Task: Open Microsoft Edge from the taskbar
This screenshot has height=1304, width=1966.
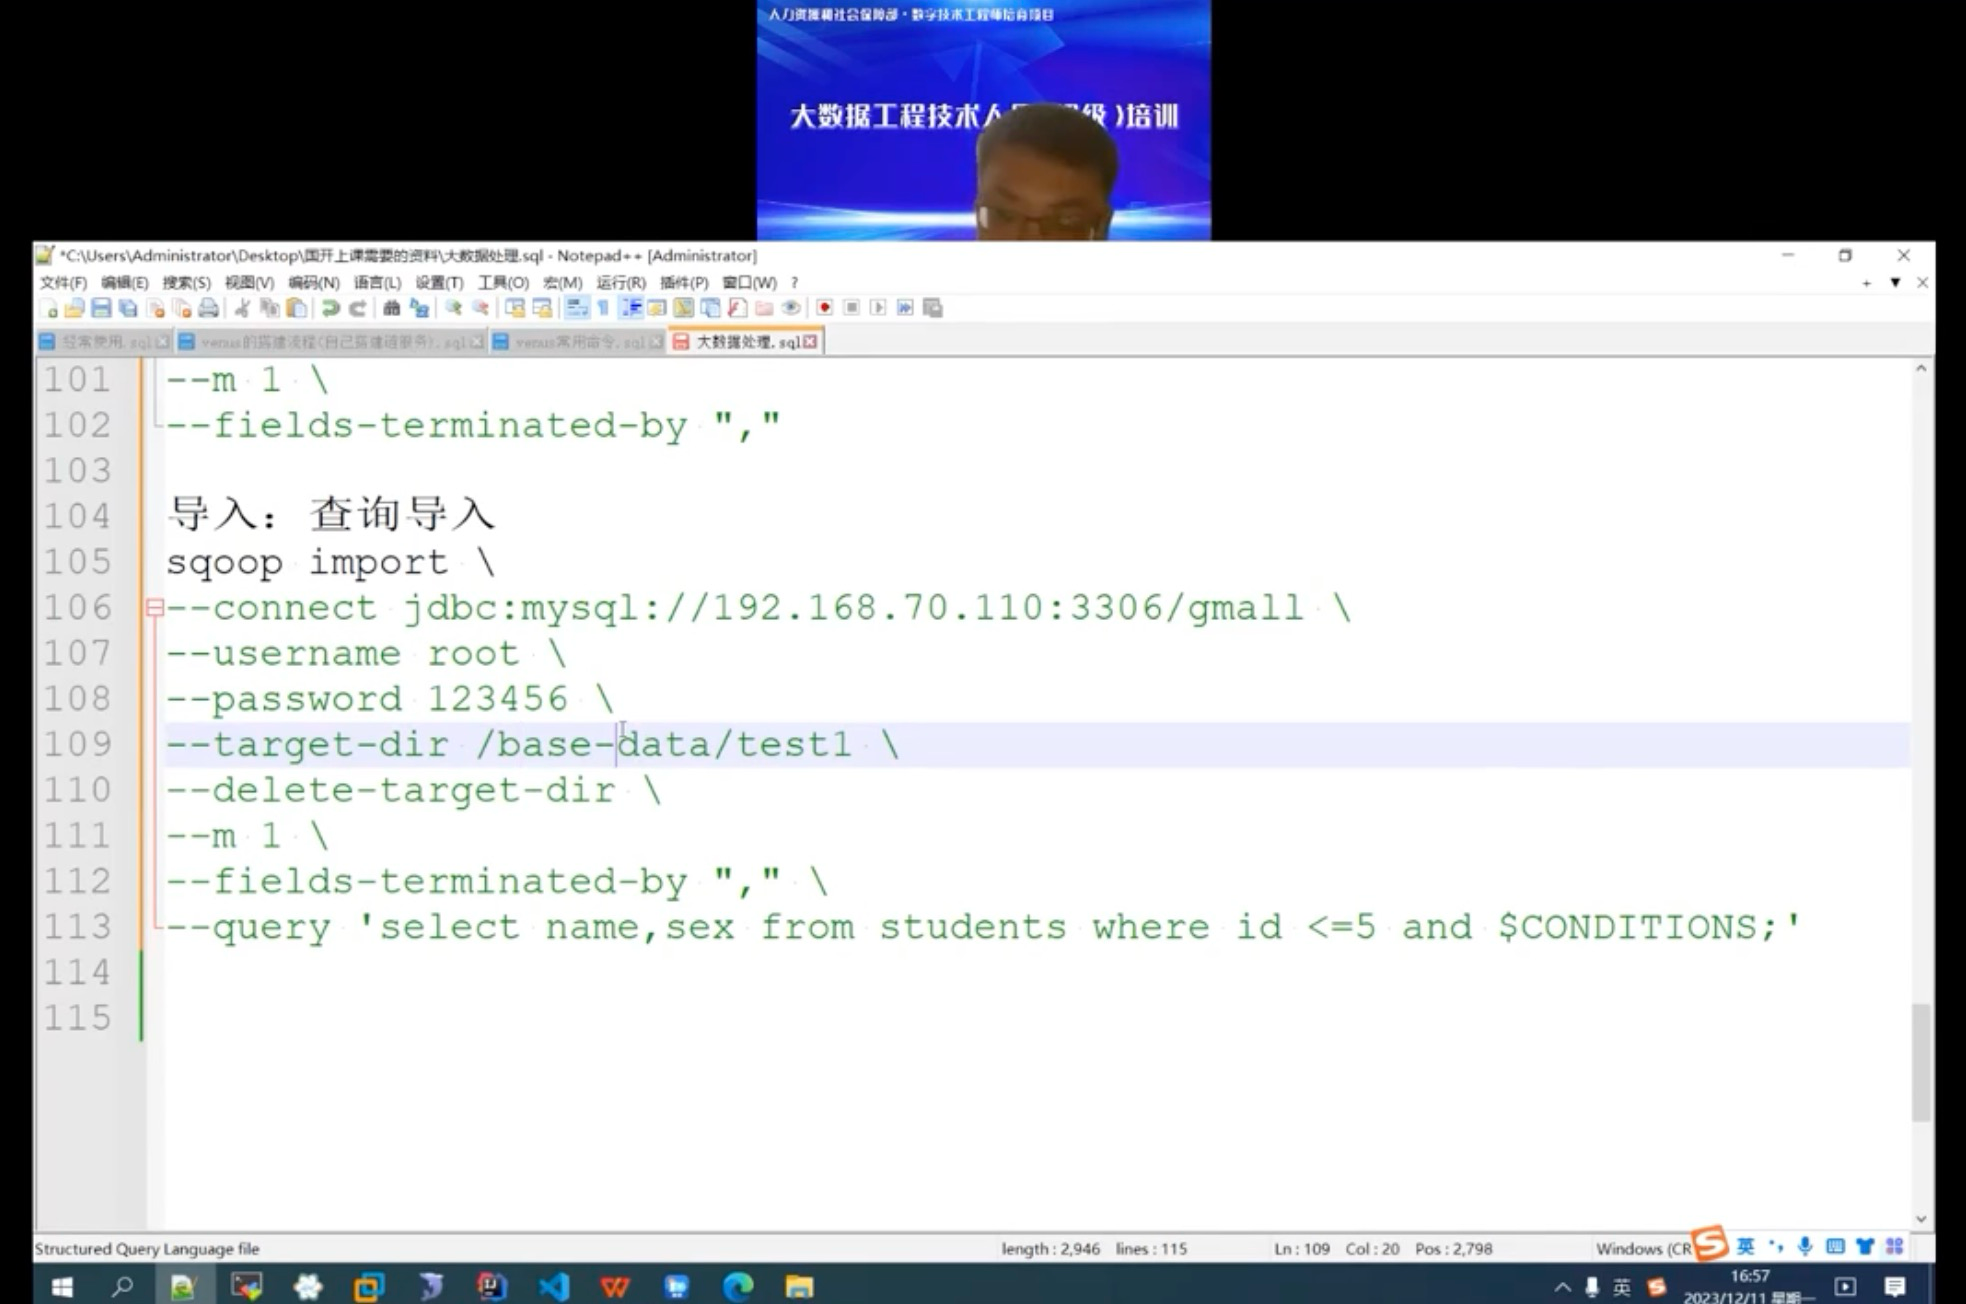Action: coord(738,1287)
